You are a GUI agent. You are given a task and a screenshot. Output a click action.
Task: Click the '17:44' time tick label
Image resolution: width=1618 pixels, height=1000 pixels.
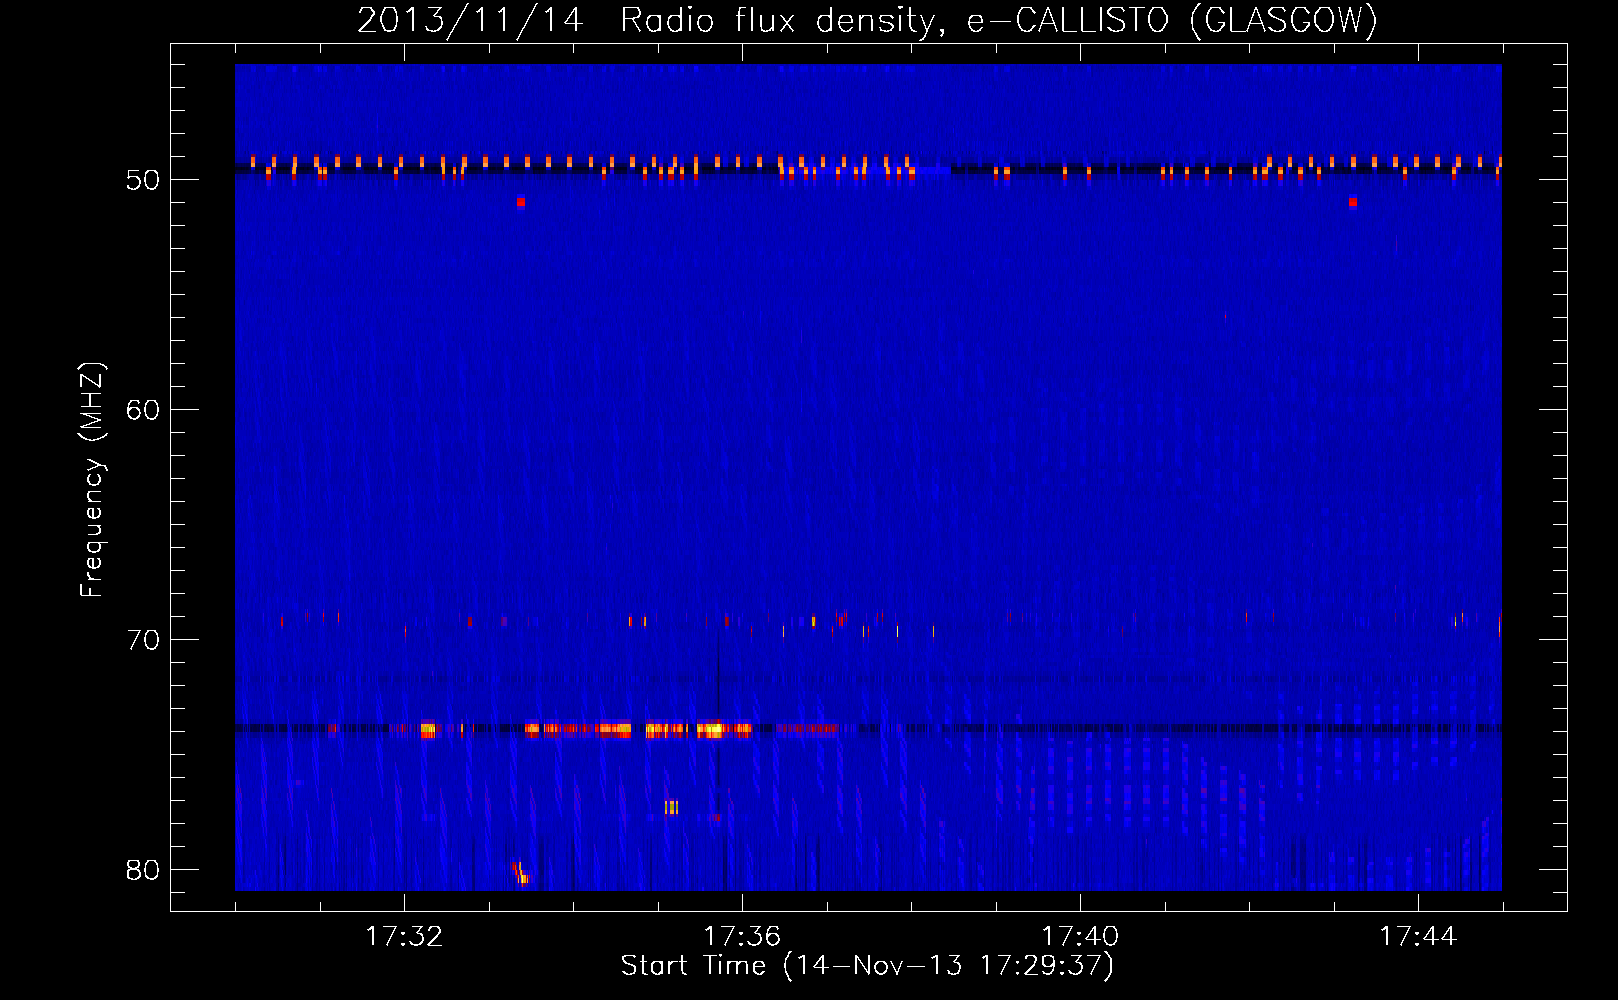1418,937
